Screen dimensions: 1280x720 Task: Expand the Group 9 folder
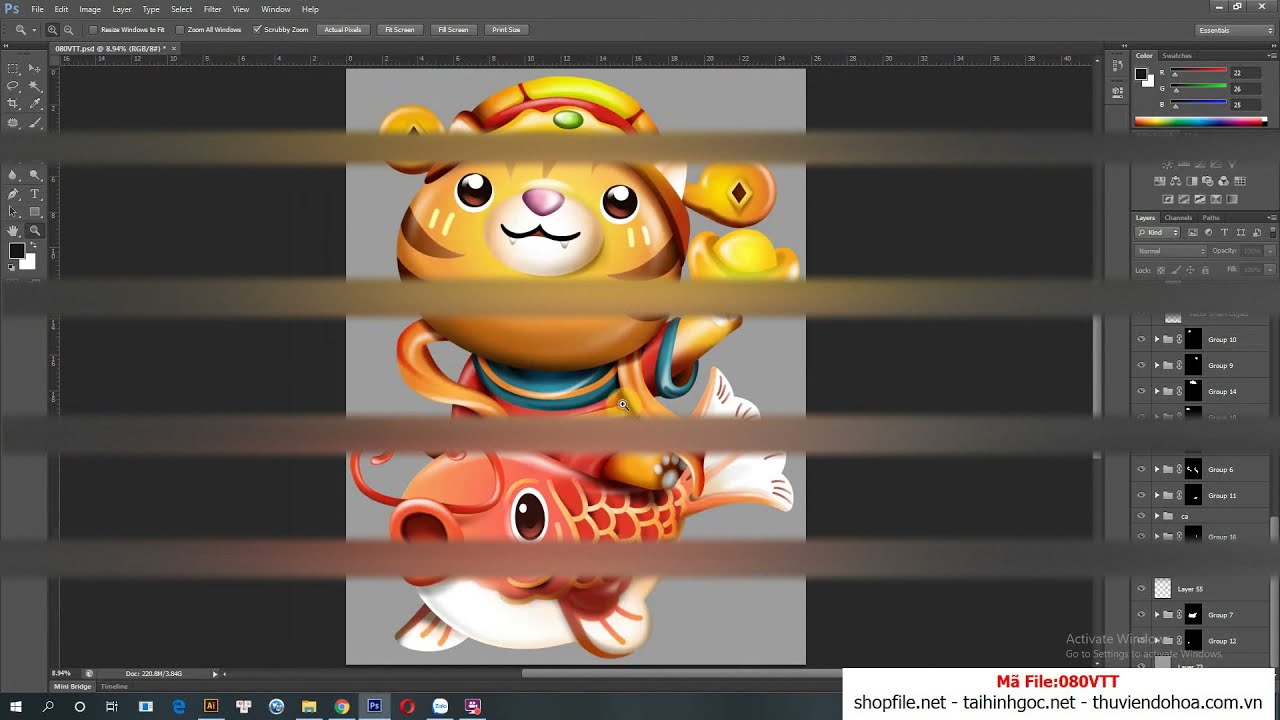click(x=1157, y=365)
